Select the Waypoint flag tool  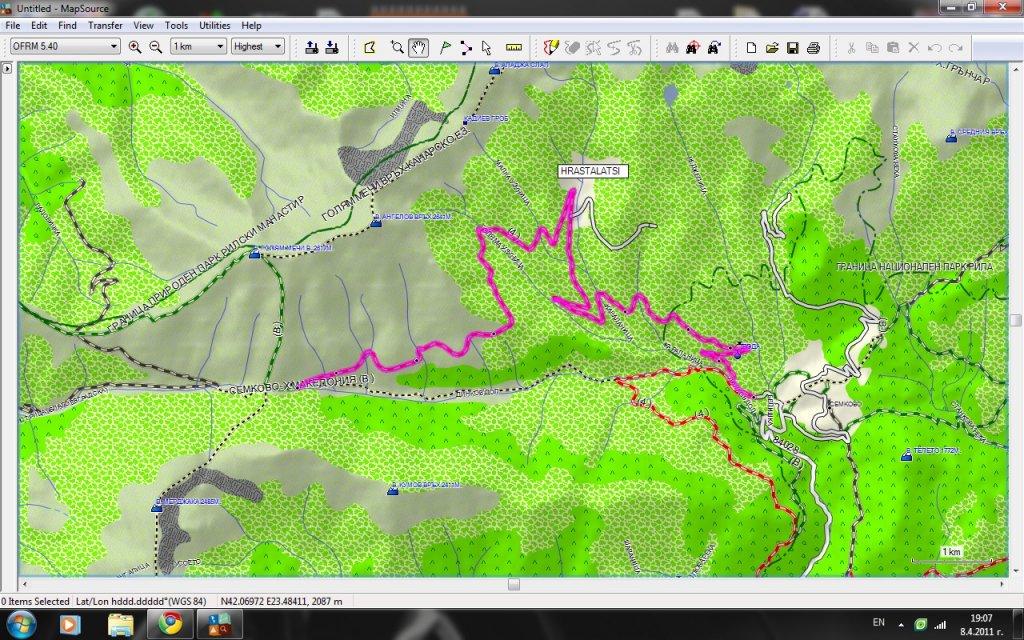coord(445,47)
